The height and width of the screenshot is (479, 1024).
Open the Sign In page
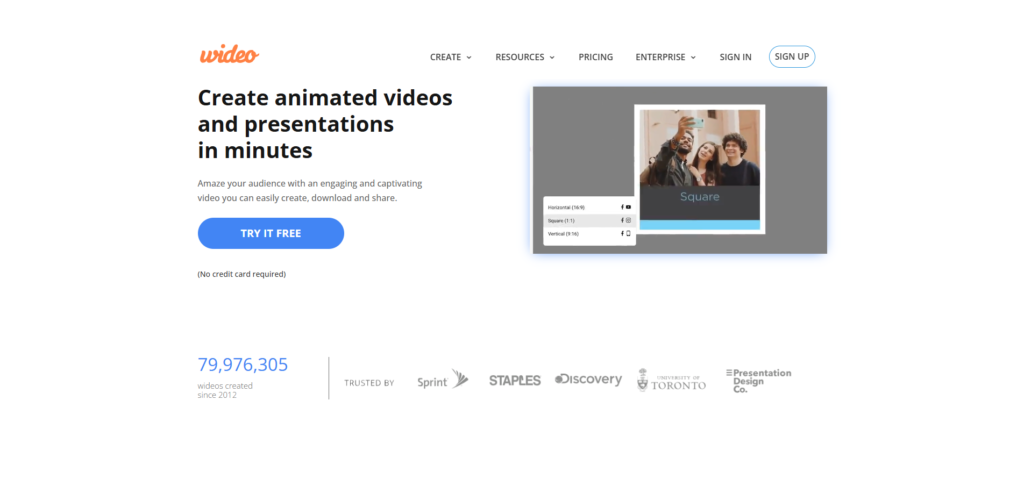coord(735,57)
